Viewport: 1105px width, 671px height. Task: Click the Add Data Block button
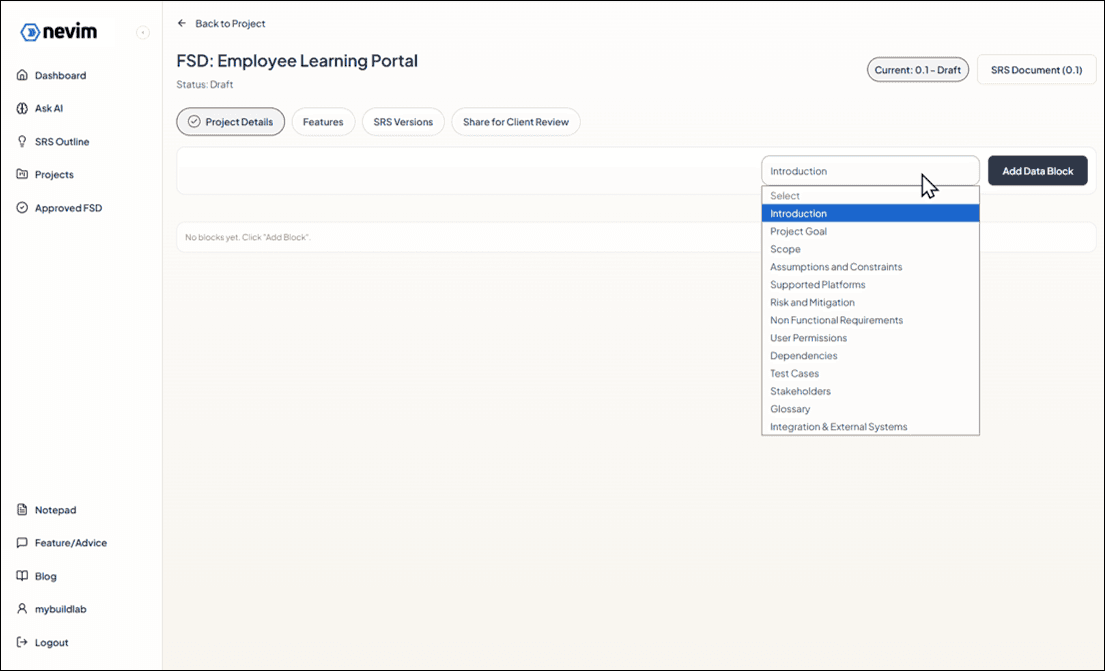[1037, 170]
